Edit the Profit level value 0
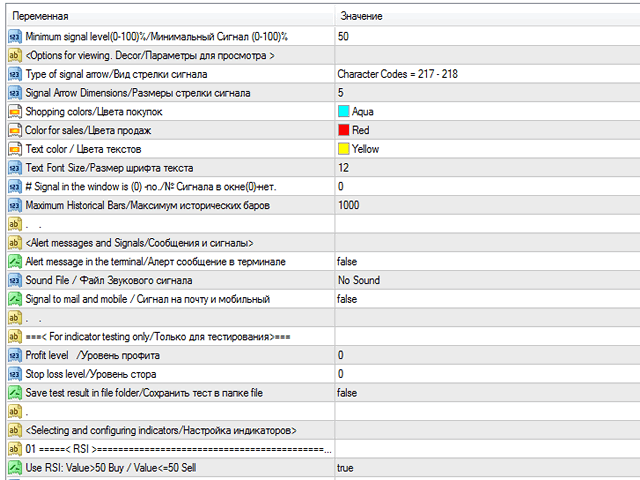640x480 pixels. coord(341,356)
